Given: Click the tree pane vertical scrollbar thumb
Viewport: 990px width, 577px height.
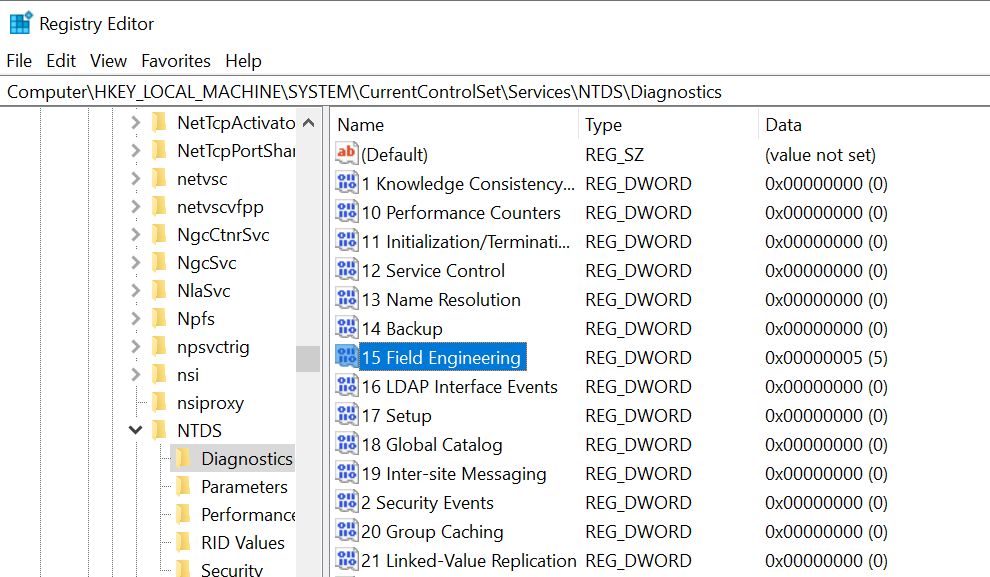Looking at the screenshot, I should point(308,358).
